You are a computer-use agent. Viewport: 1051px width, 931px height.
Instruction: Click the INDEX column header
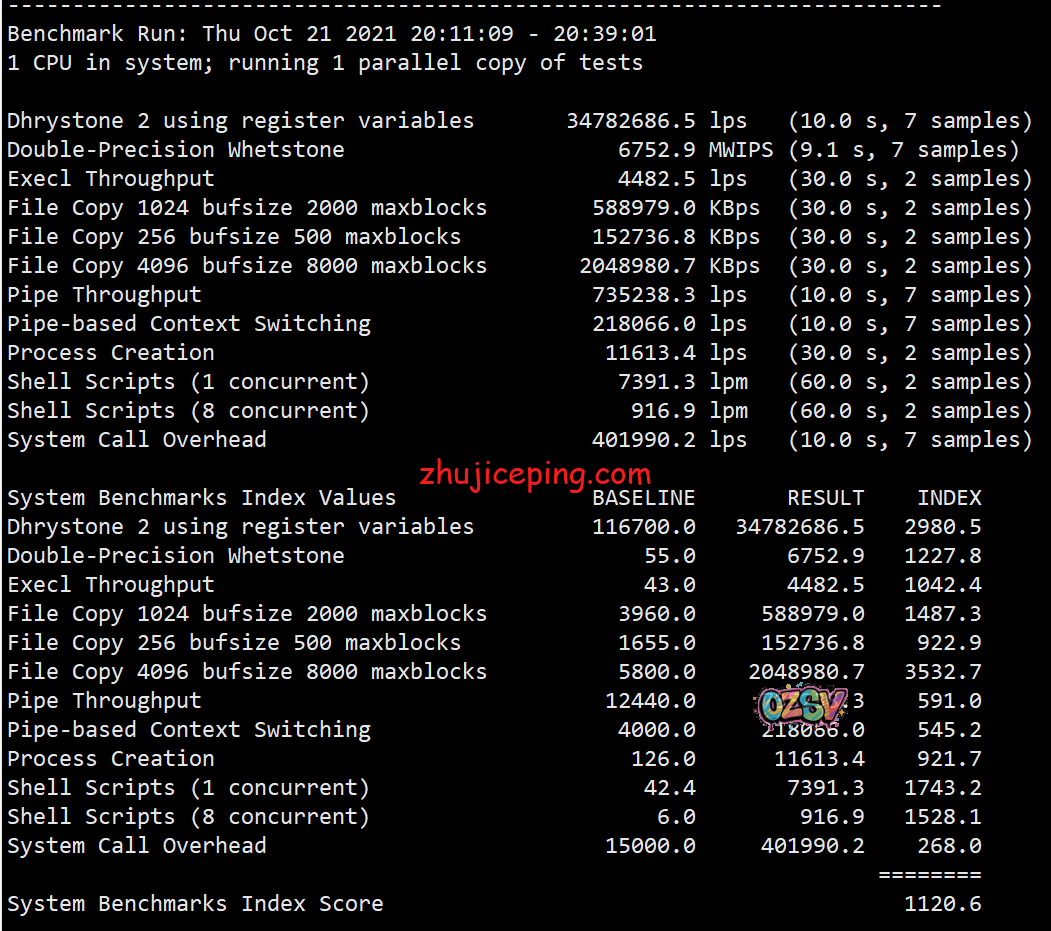click(x=949, y=498)
